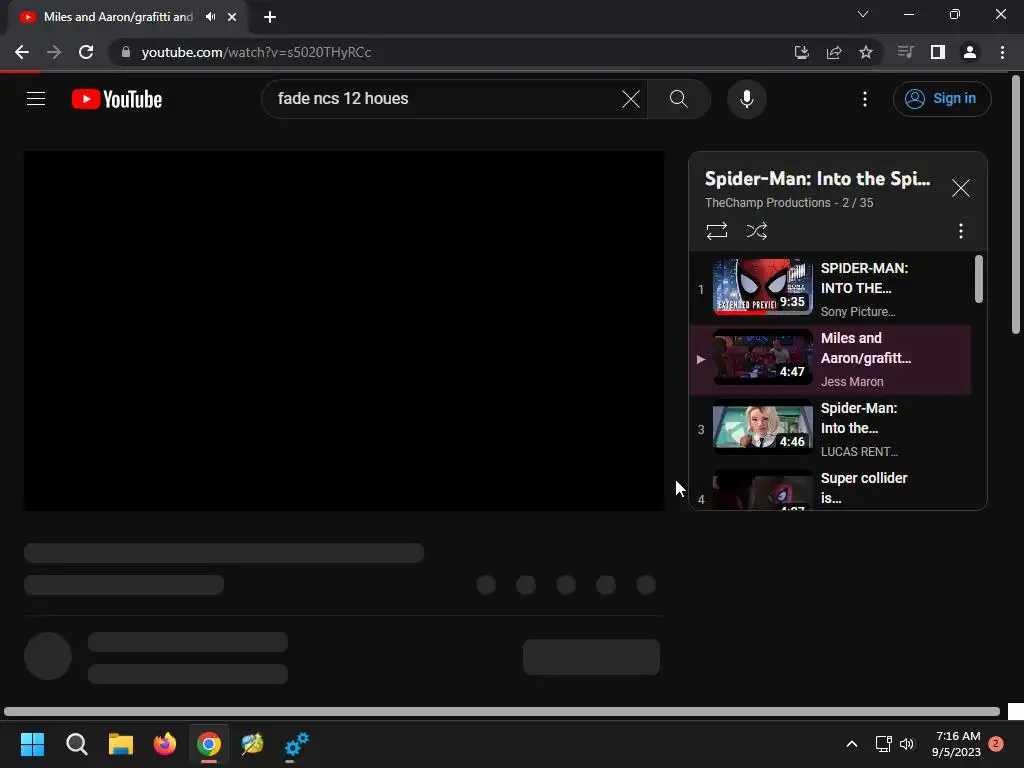Open Windows Start menu
The image size is (1024, 768).
pyautogui.click(x=32, y=744)
